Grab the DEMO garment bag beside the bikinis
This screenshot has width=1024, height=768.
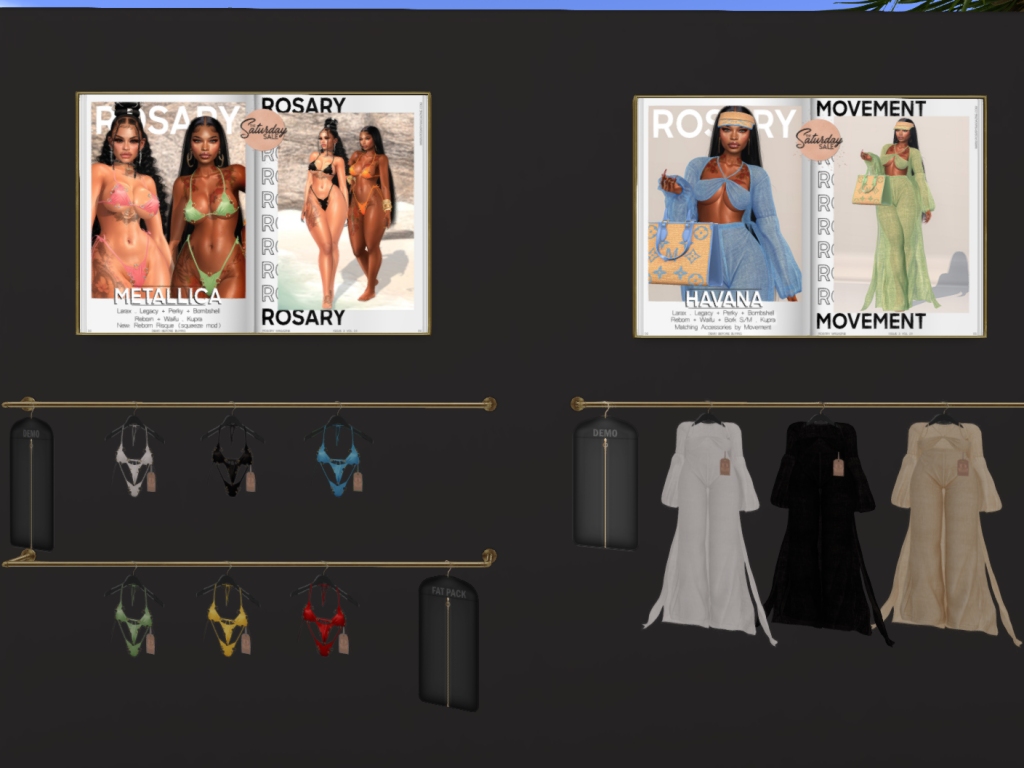click(31, 483)
